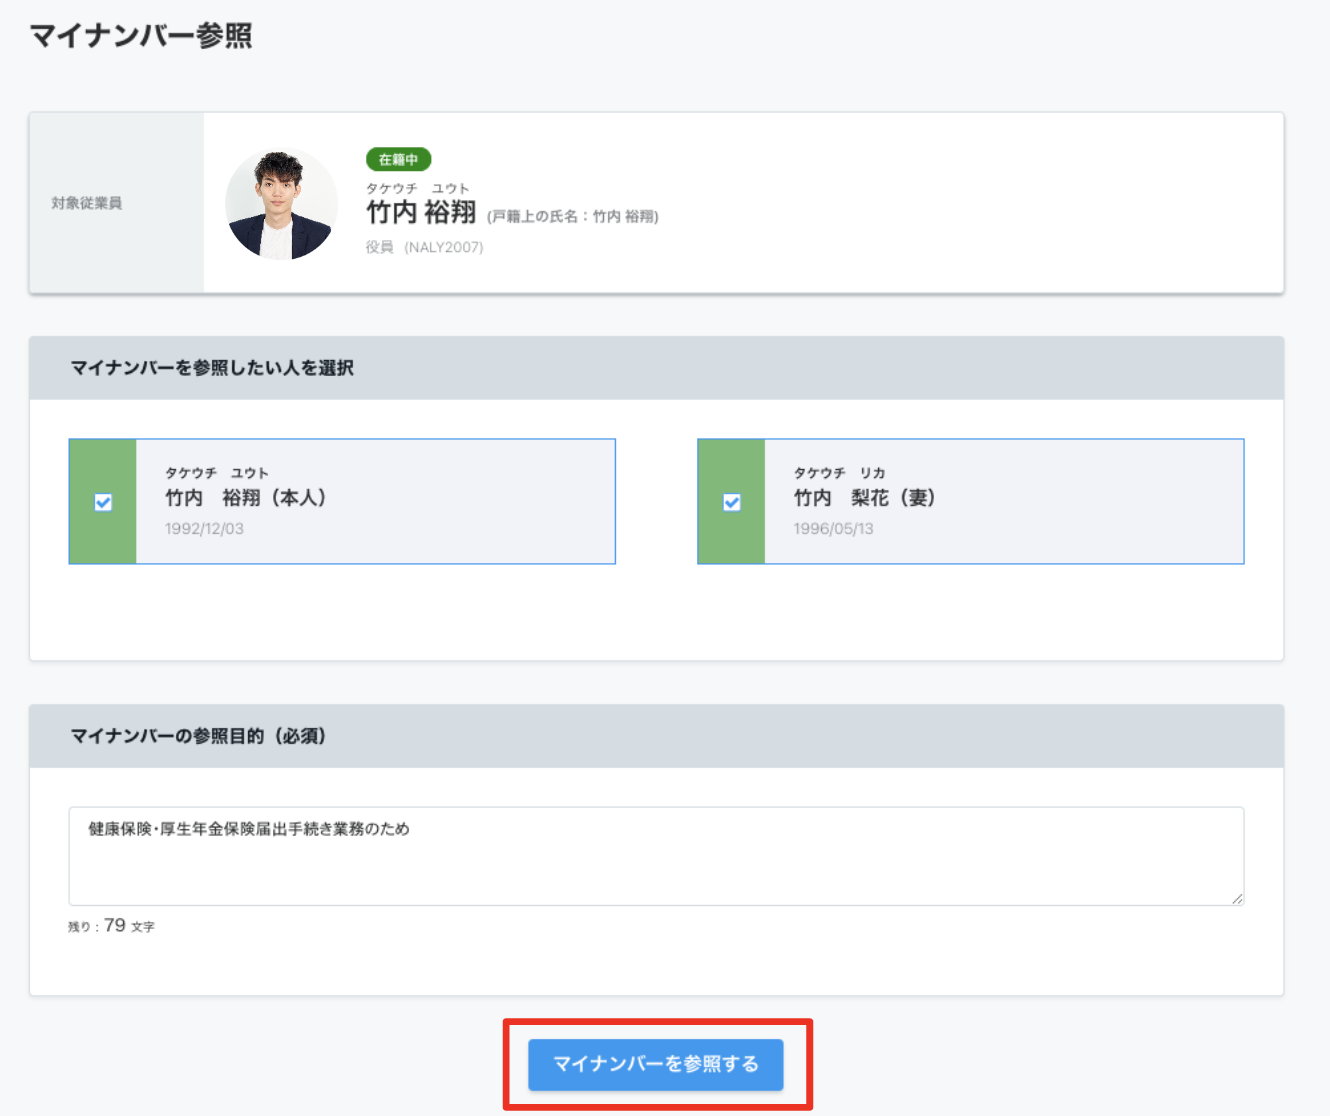
Task: Uncheck the checkbox for 竹内 梨花（妻）
Action: (x=732, y=502)
